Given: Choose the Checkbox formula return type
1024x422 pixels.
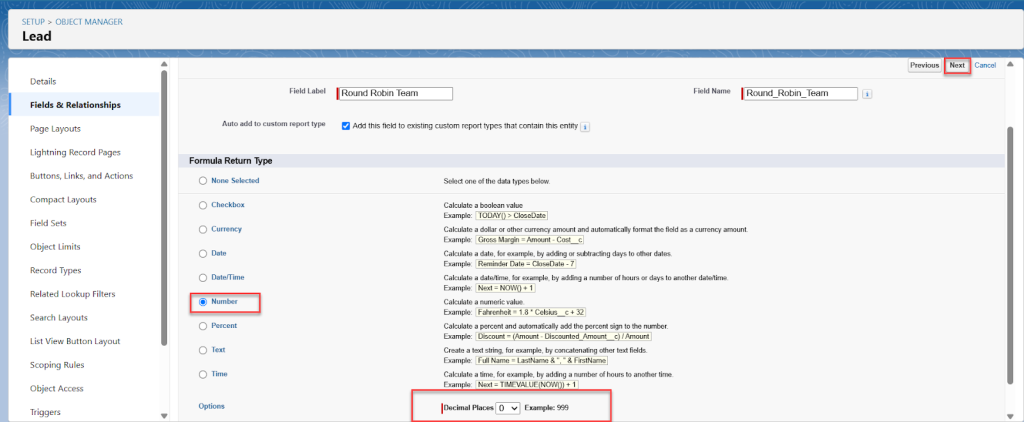Looking at the screenshot, I should pyautogui.click(x=203, y=205).
